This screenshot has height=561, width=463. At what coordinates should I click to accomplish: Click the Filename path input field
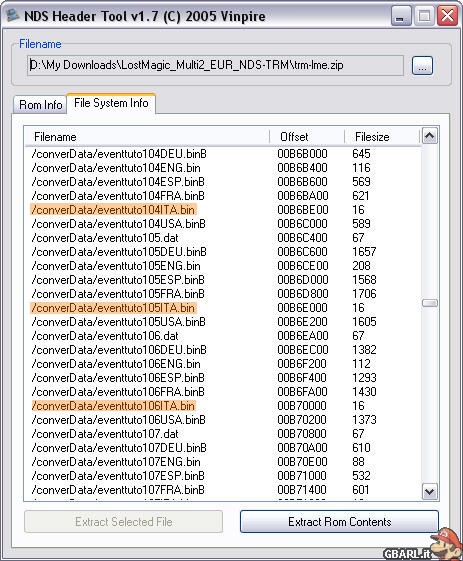click(215, 65)
